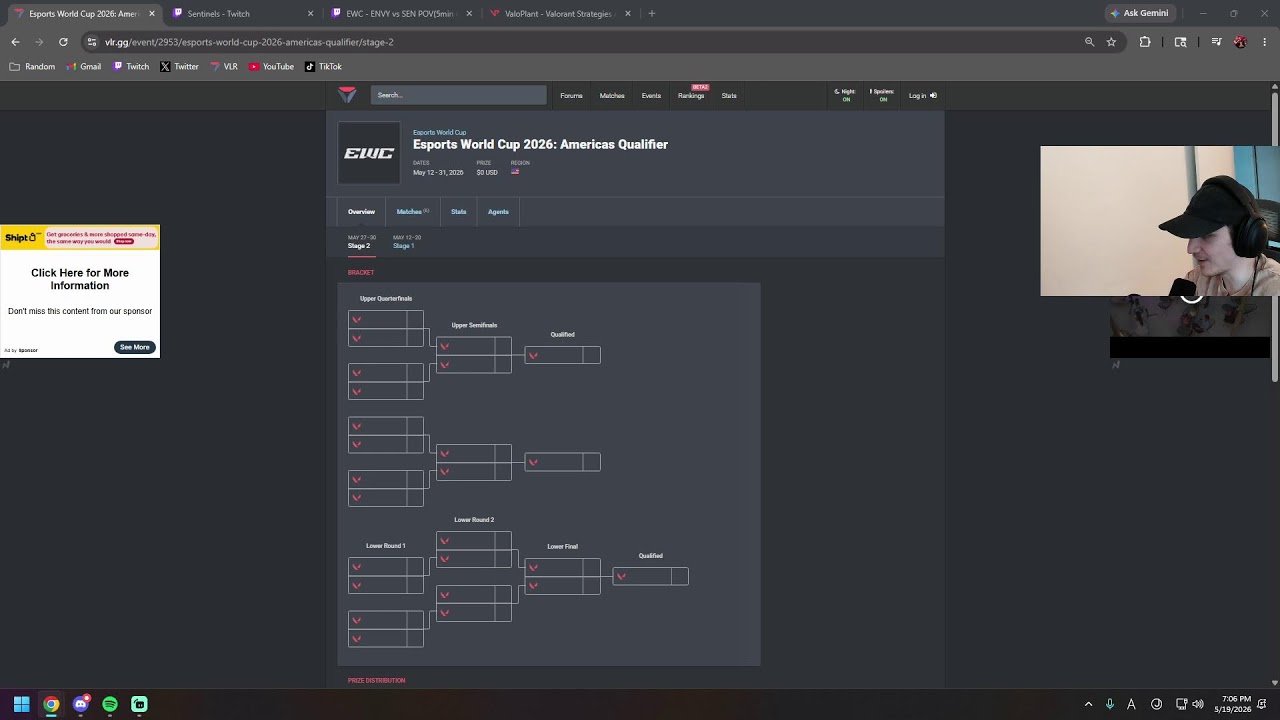Switch to Stage 1 sub-tab

click(406, 242)
